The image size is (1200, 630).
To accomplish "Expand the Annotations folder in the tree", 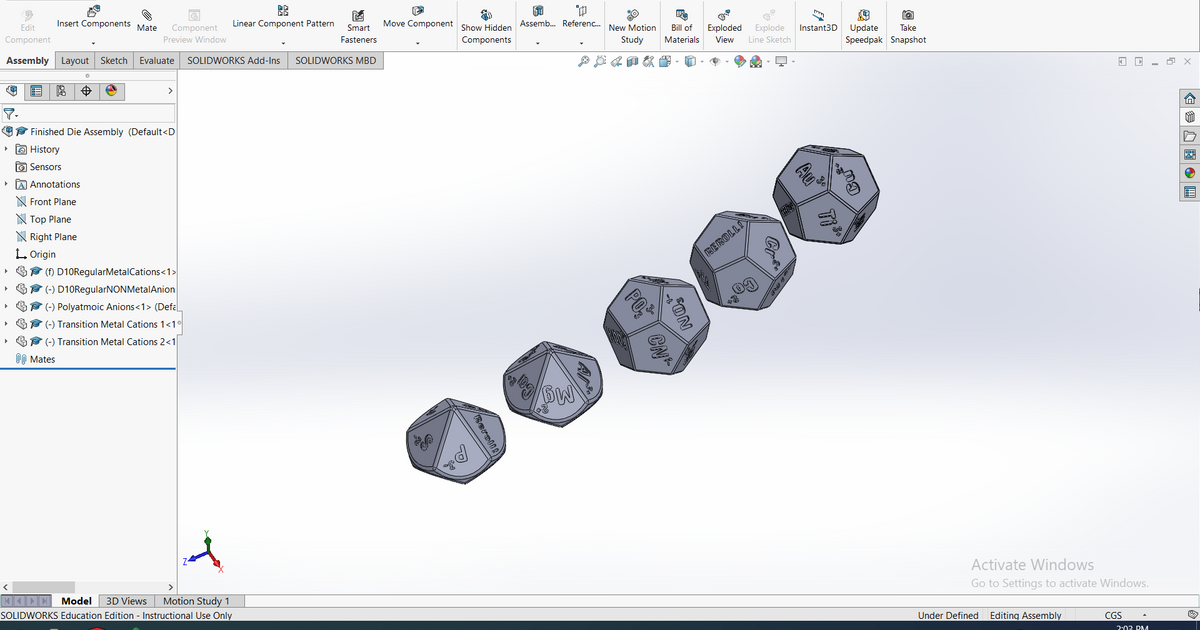I will coord(6,184).
